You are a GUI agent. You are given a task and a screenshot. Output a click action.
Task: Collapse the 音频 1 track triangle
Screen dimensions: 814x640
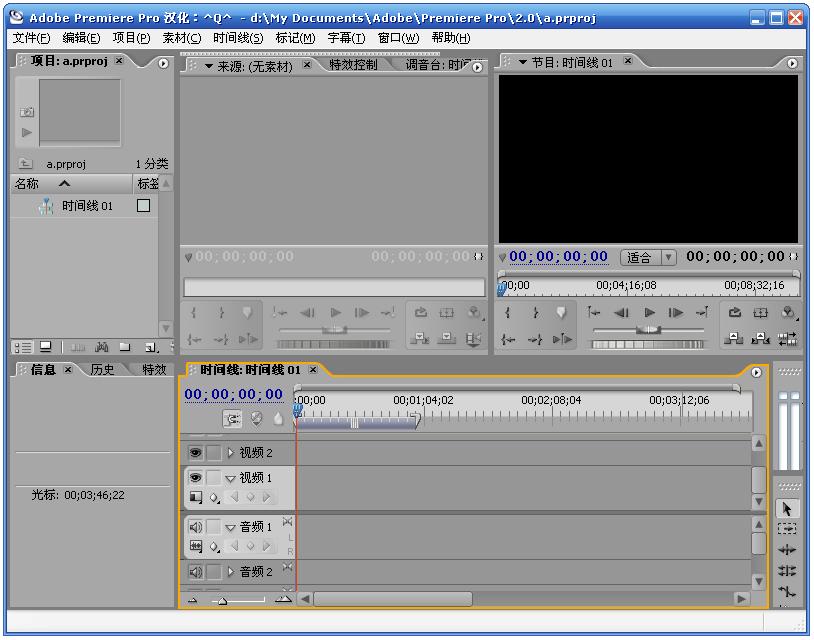coord(230,526)
